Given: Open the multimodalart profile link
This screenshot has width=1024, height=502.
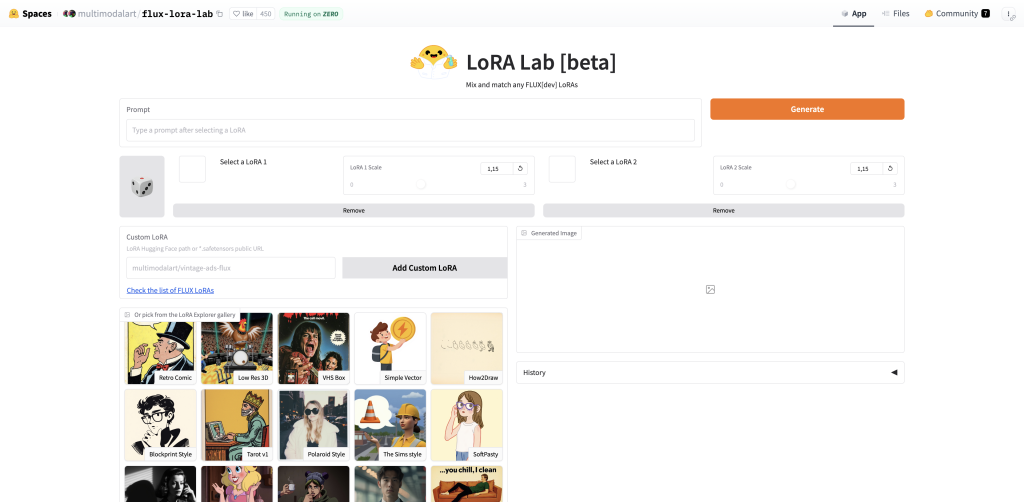Looking at the screenshot, I should (x=107, y=14).
